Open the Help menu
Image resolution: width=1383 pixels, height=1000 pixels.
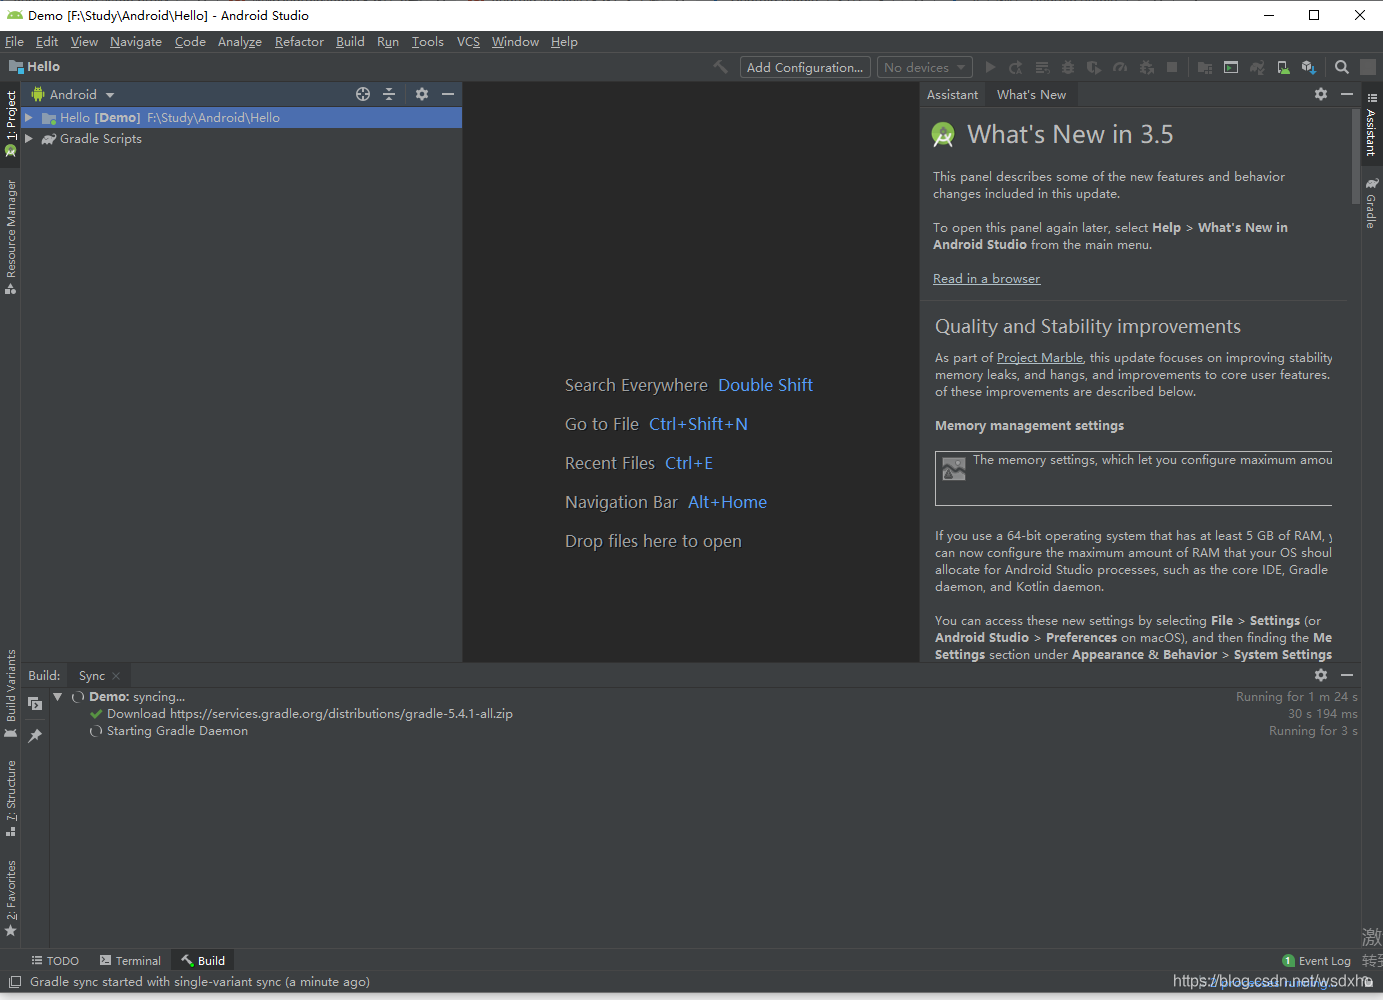click(x=564, y=41)
